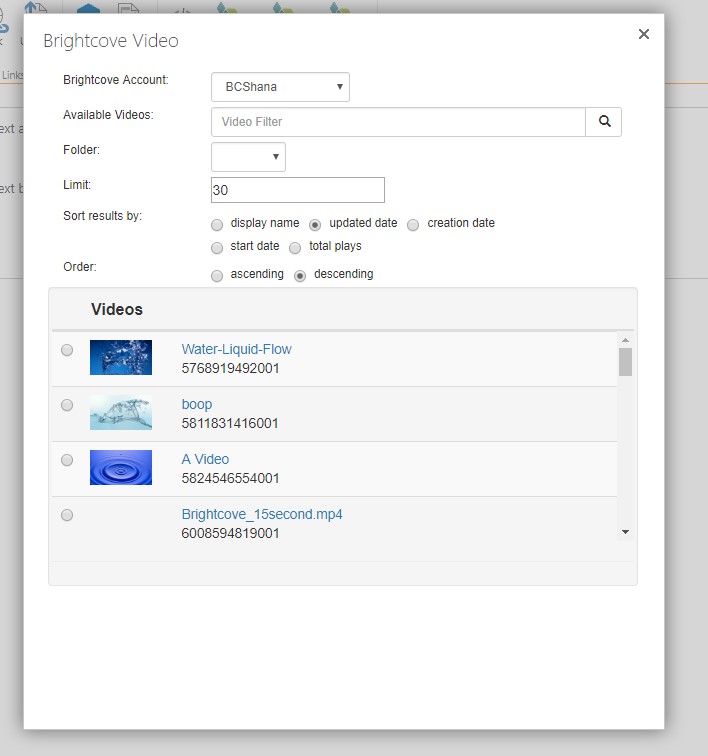
Task: Select the updated date sort option
Action: 315,224
